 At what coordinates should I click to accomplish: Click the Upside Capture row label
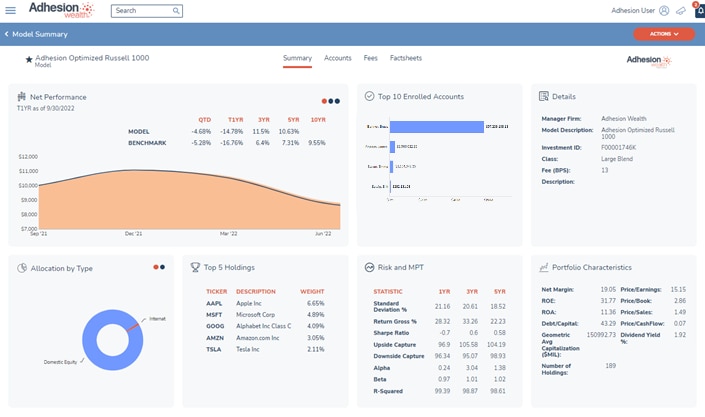pyautogui.click(x=394, y=345)
